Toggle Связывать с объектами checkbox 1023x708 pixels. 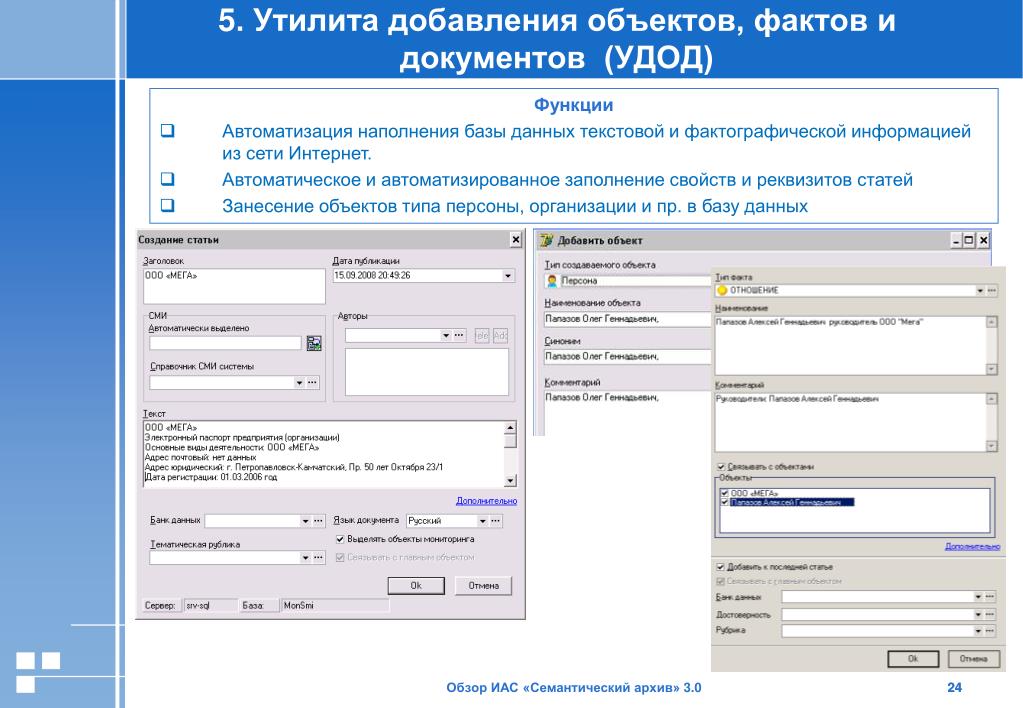[x=721, y=467]
